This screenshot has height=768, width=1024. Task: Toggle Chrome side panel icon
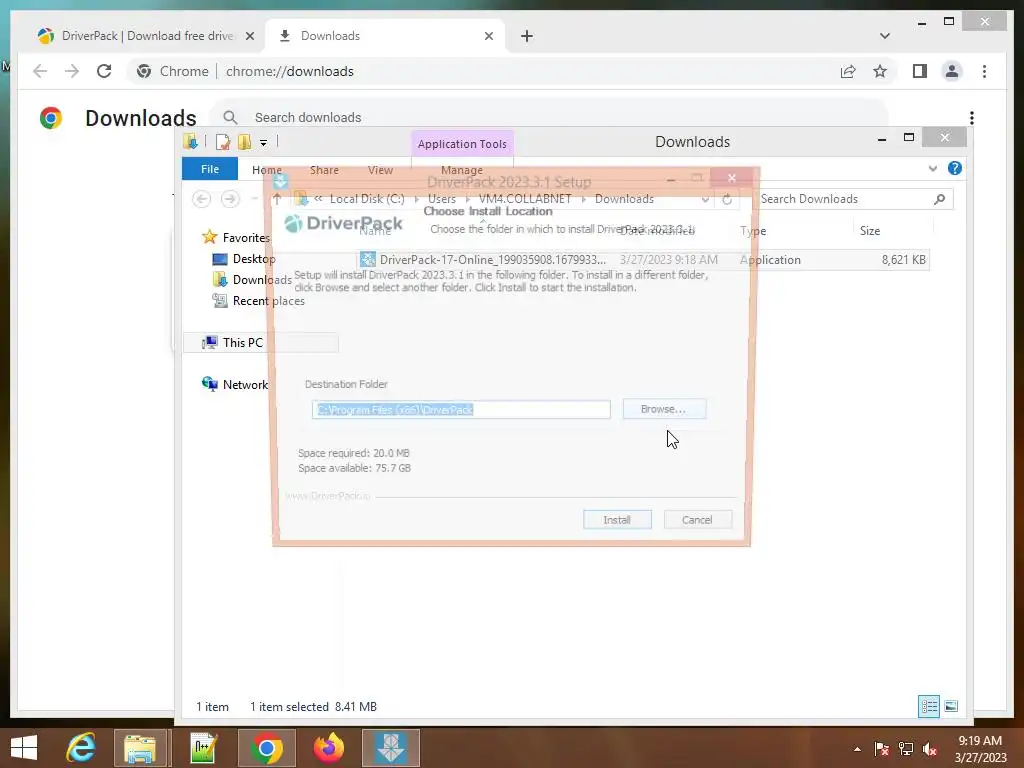point(920,71)
